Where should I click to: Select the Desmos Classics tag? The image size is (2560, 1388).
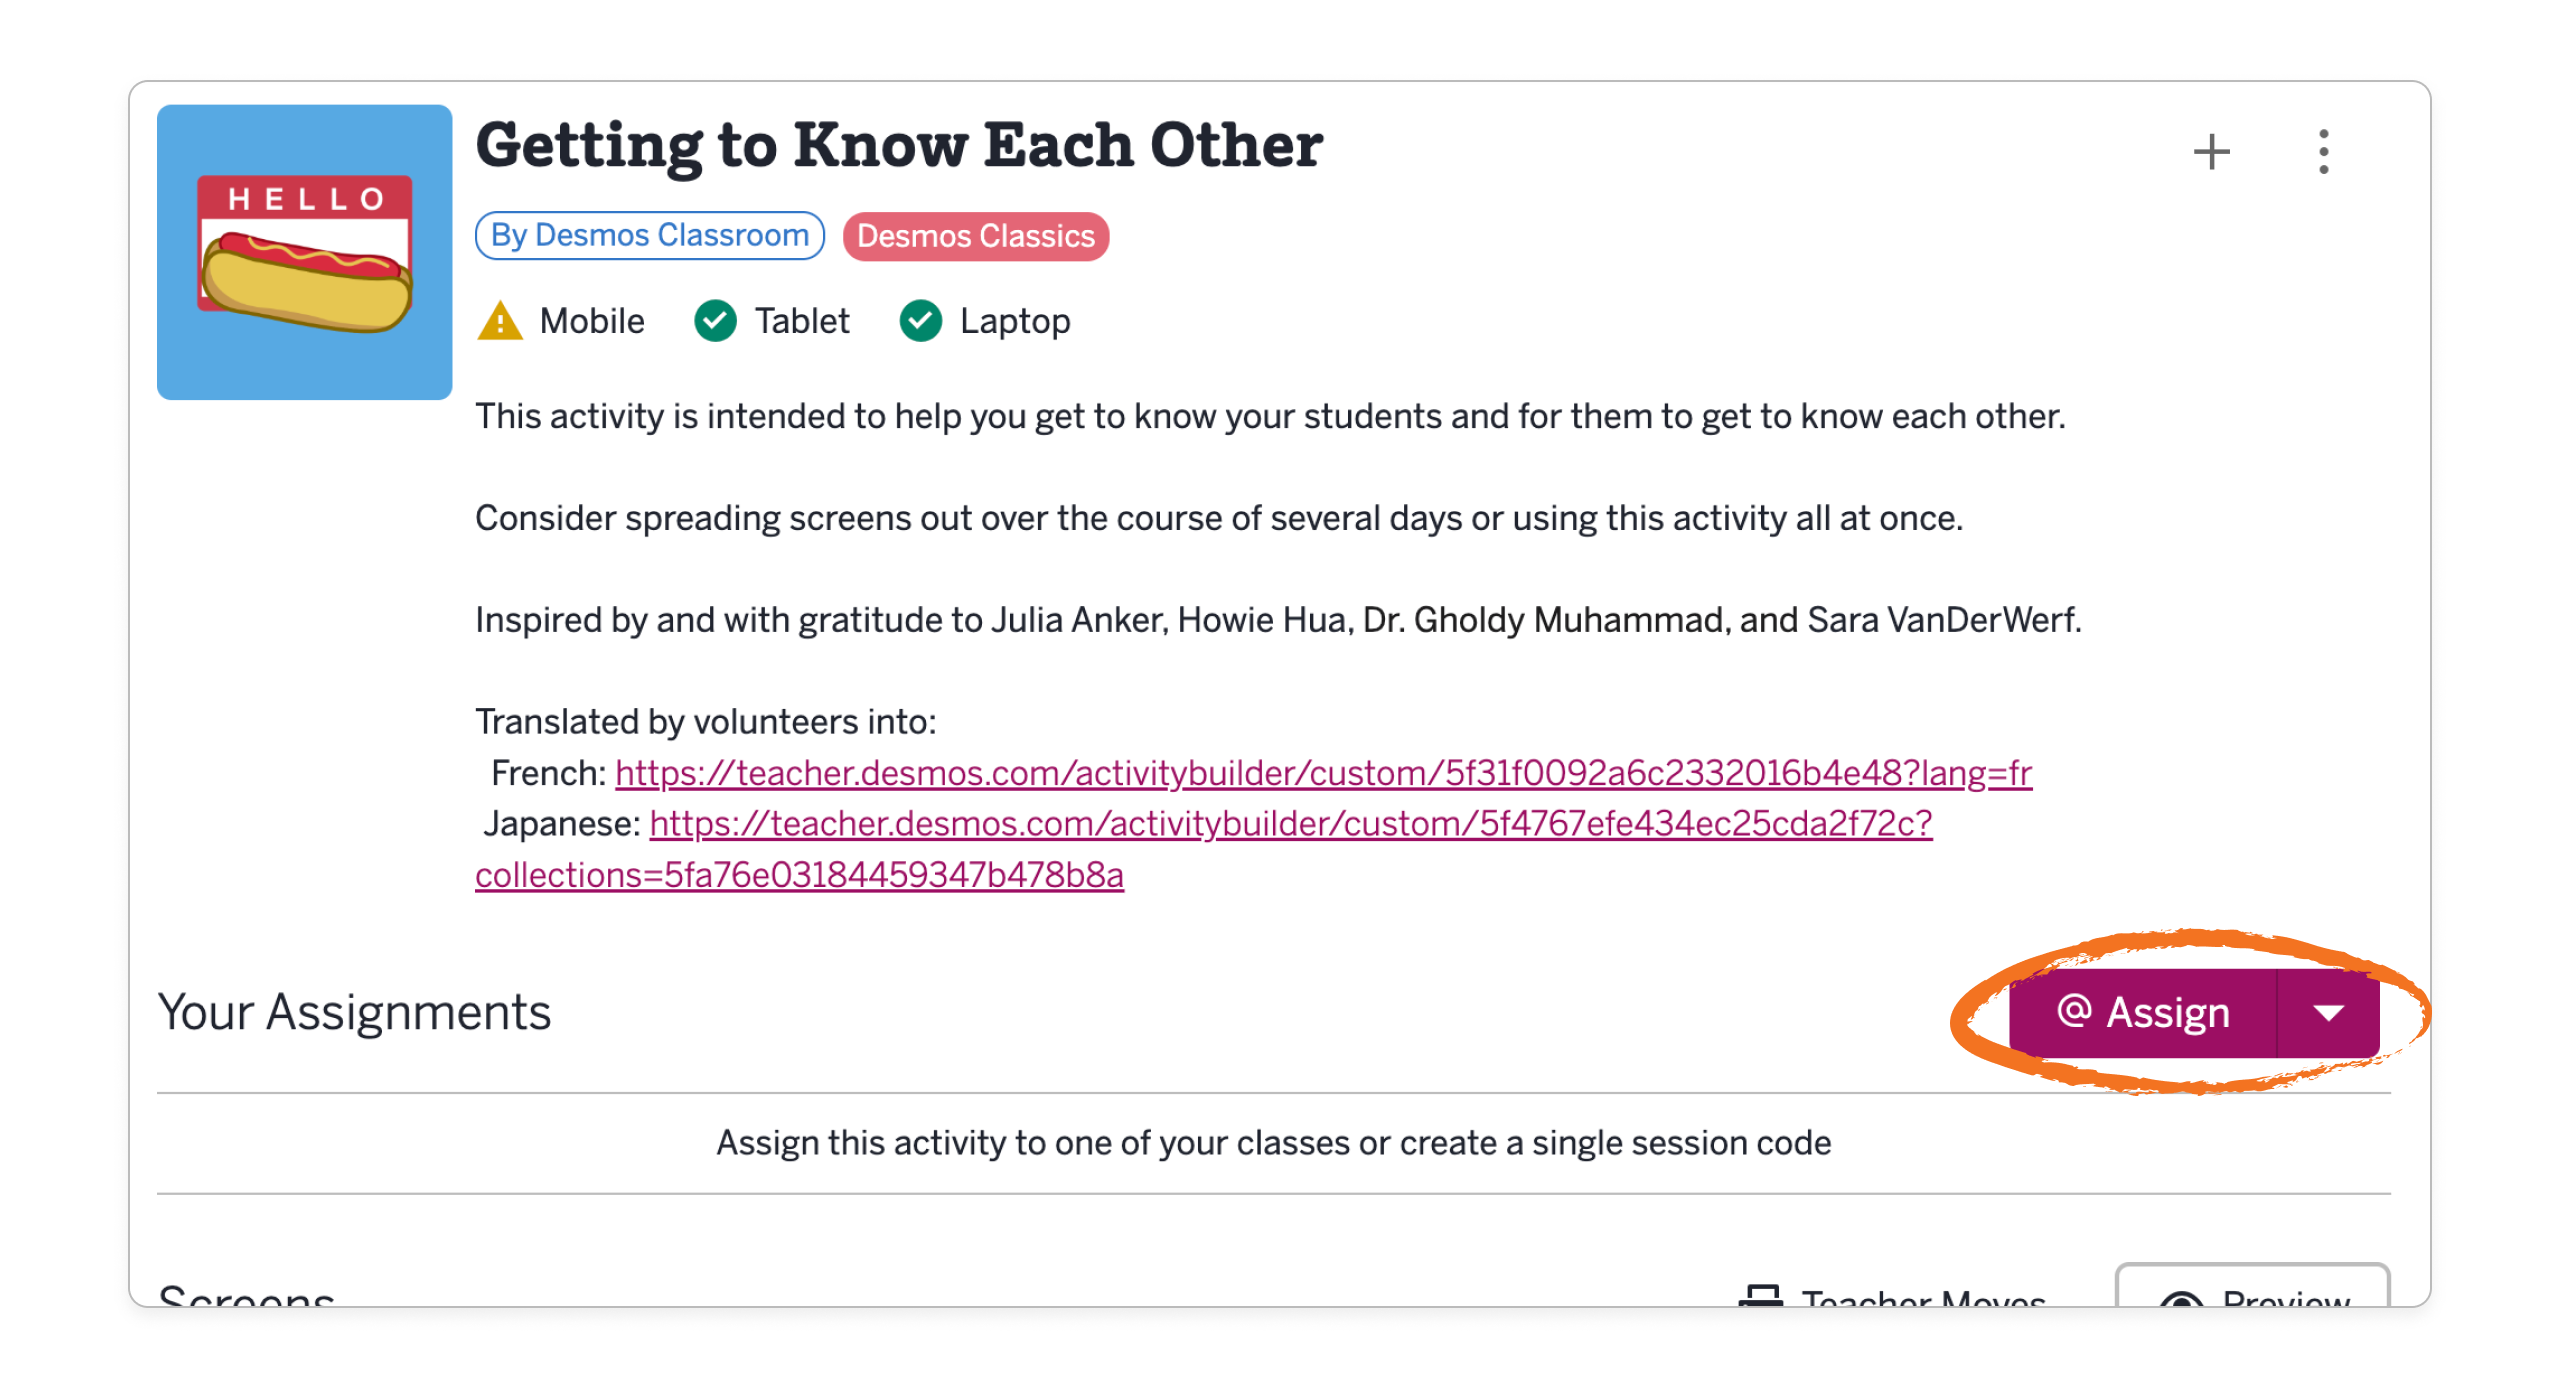(x=975, y=236)
